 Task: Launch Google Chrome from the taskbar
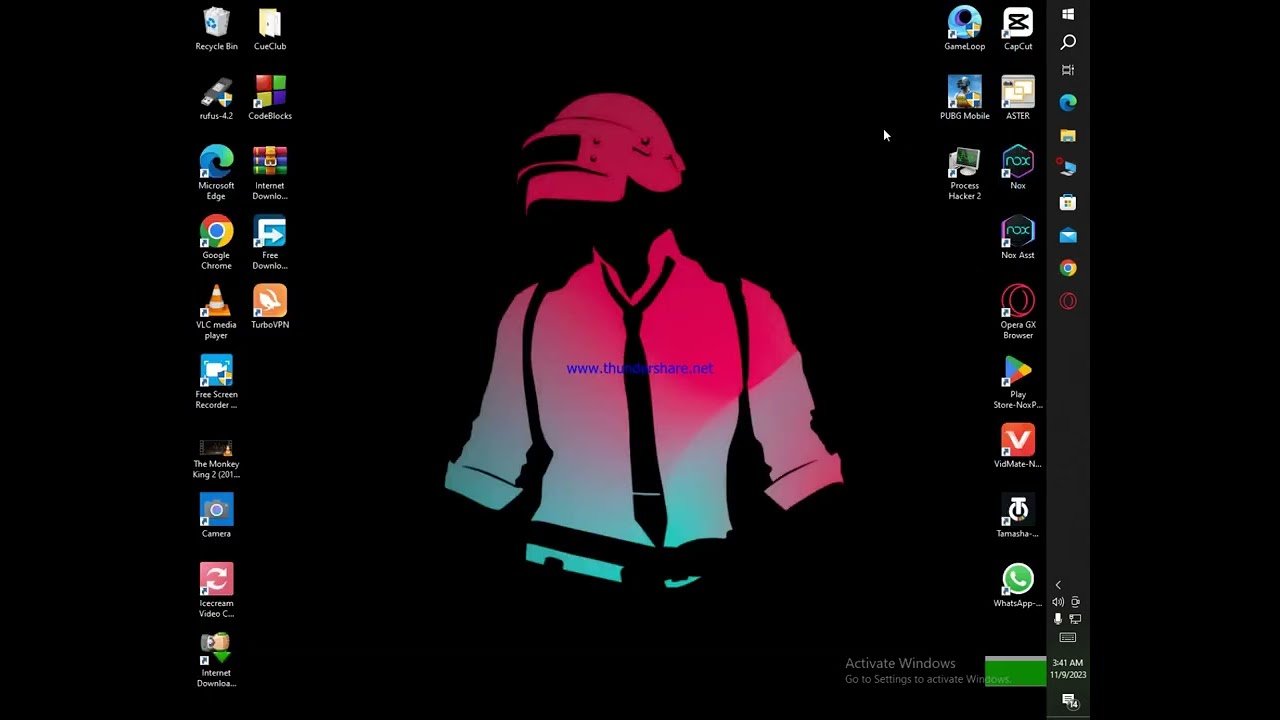click(x=1068, y=268)
